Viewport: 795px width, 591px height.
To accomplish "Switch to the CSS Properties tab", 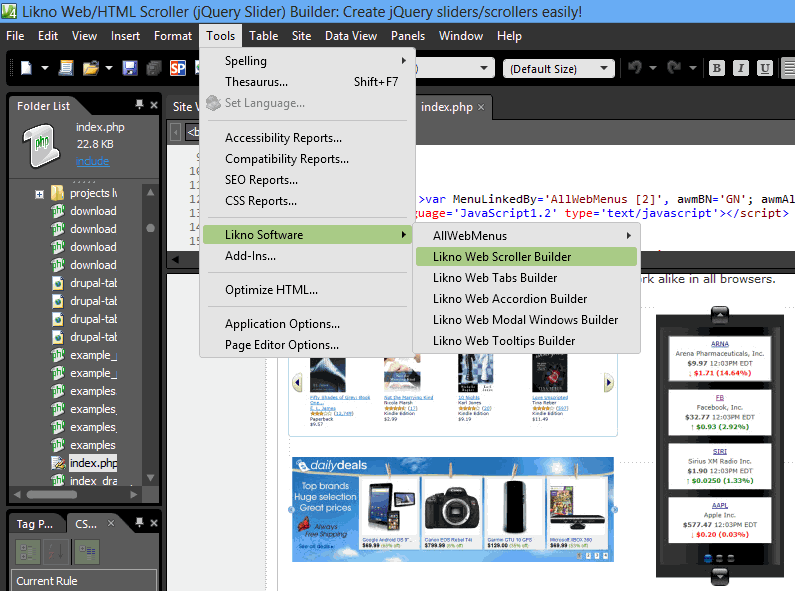I will point(86,524).
